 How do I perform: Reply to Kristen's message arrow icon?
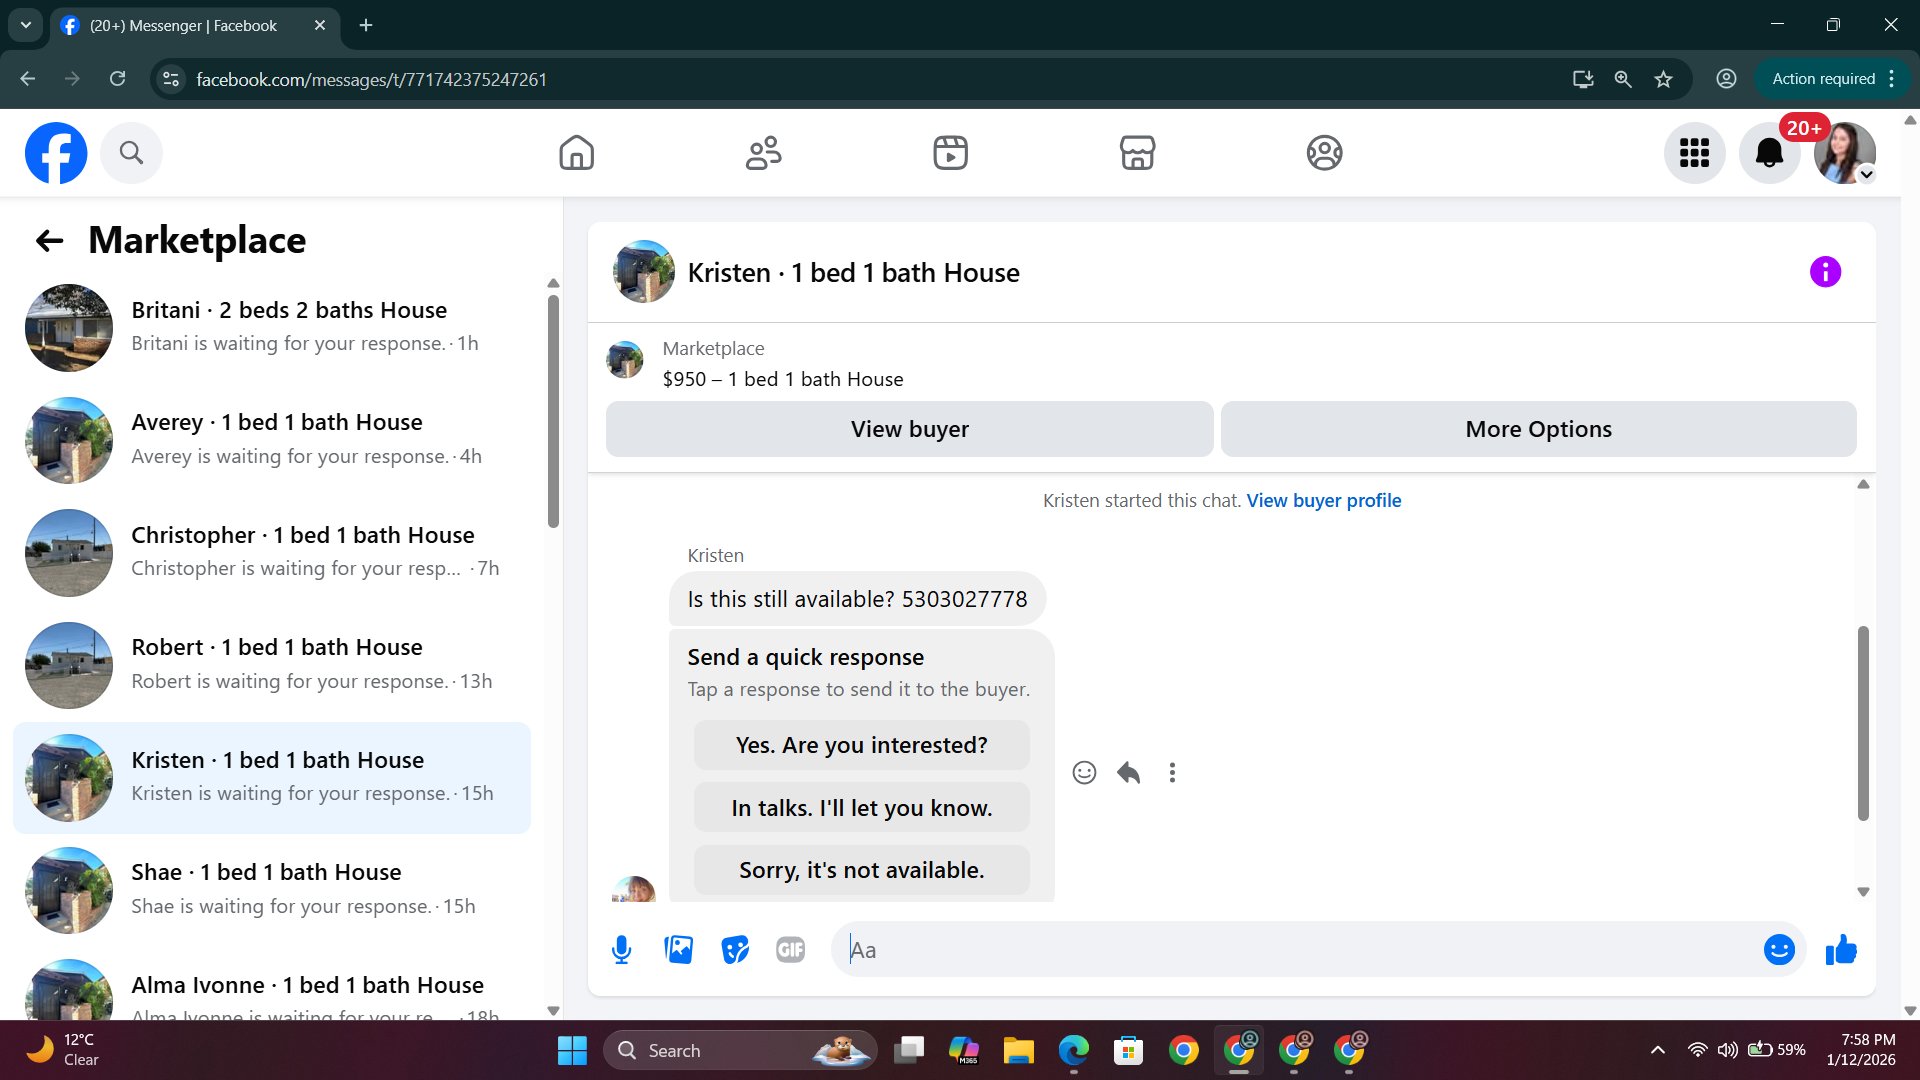coord(1128,772)
